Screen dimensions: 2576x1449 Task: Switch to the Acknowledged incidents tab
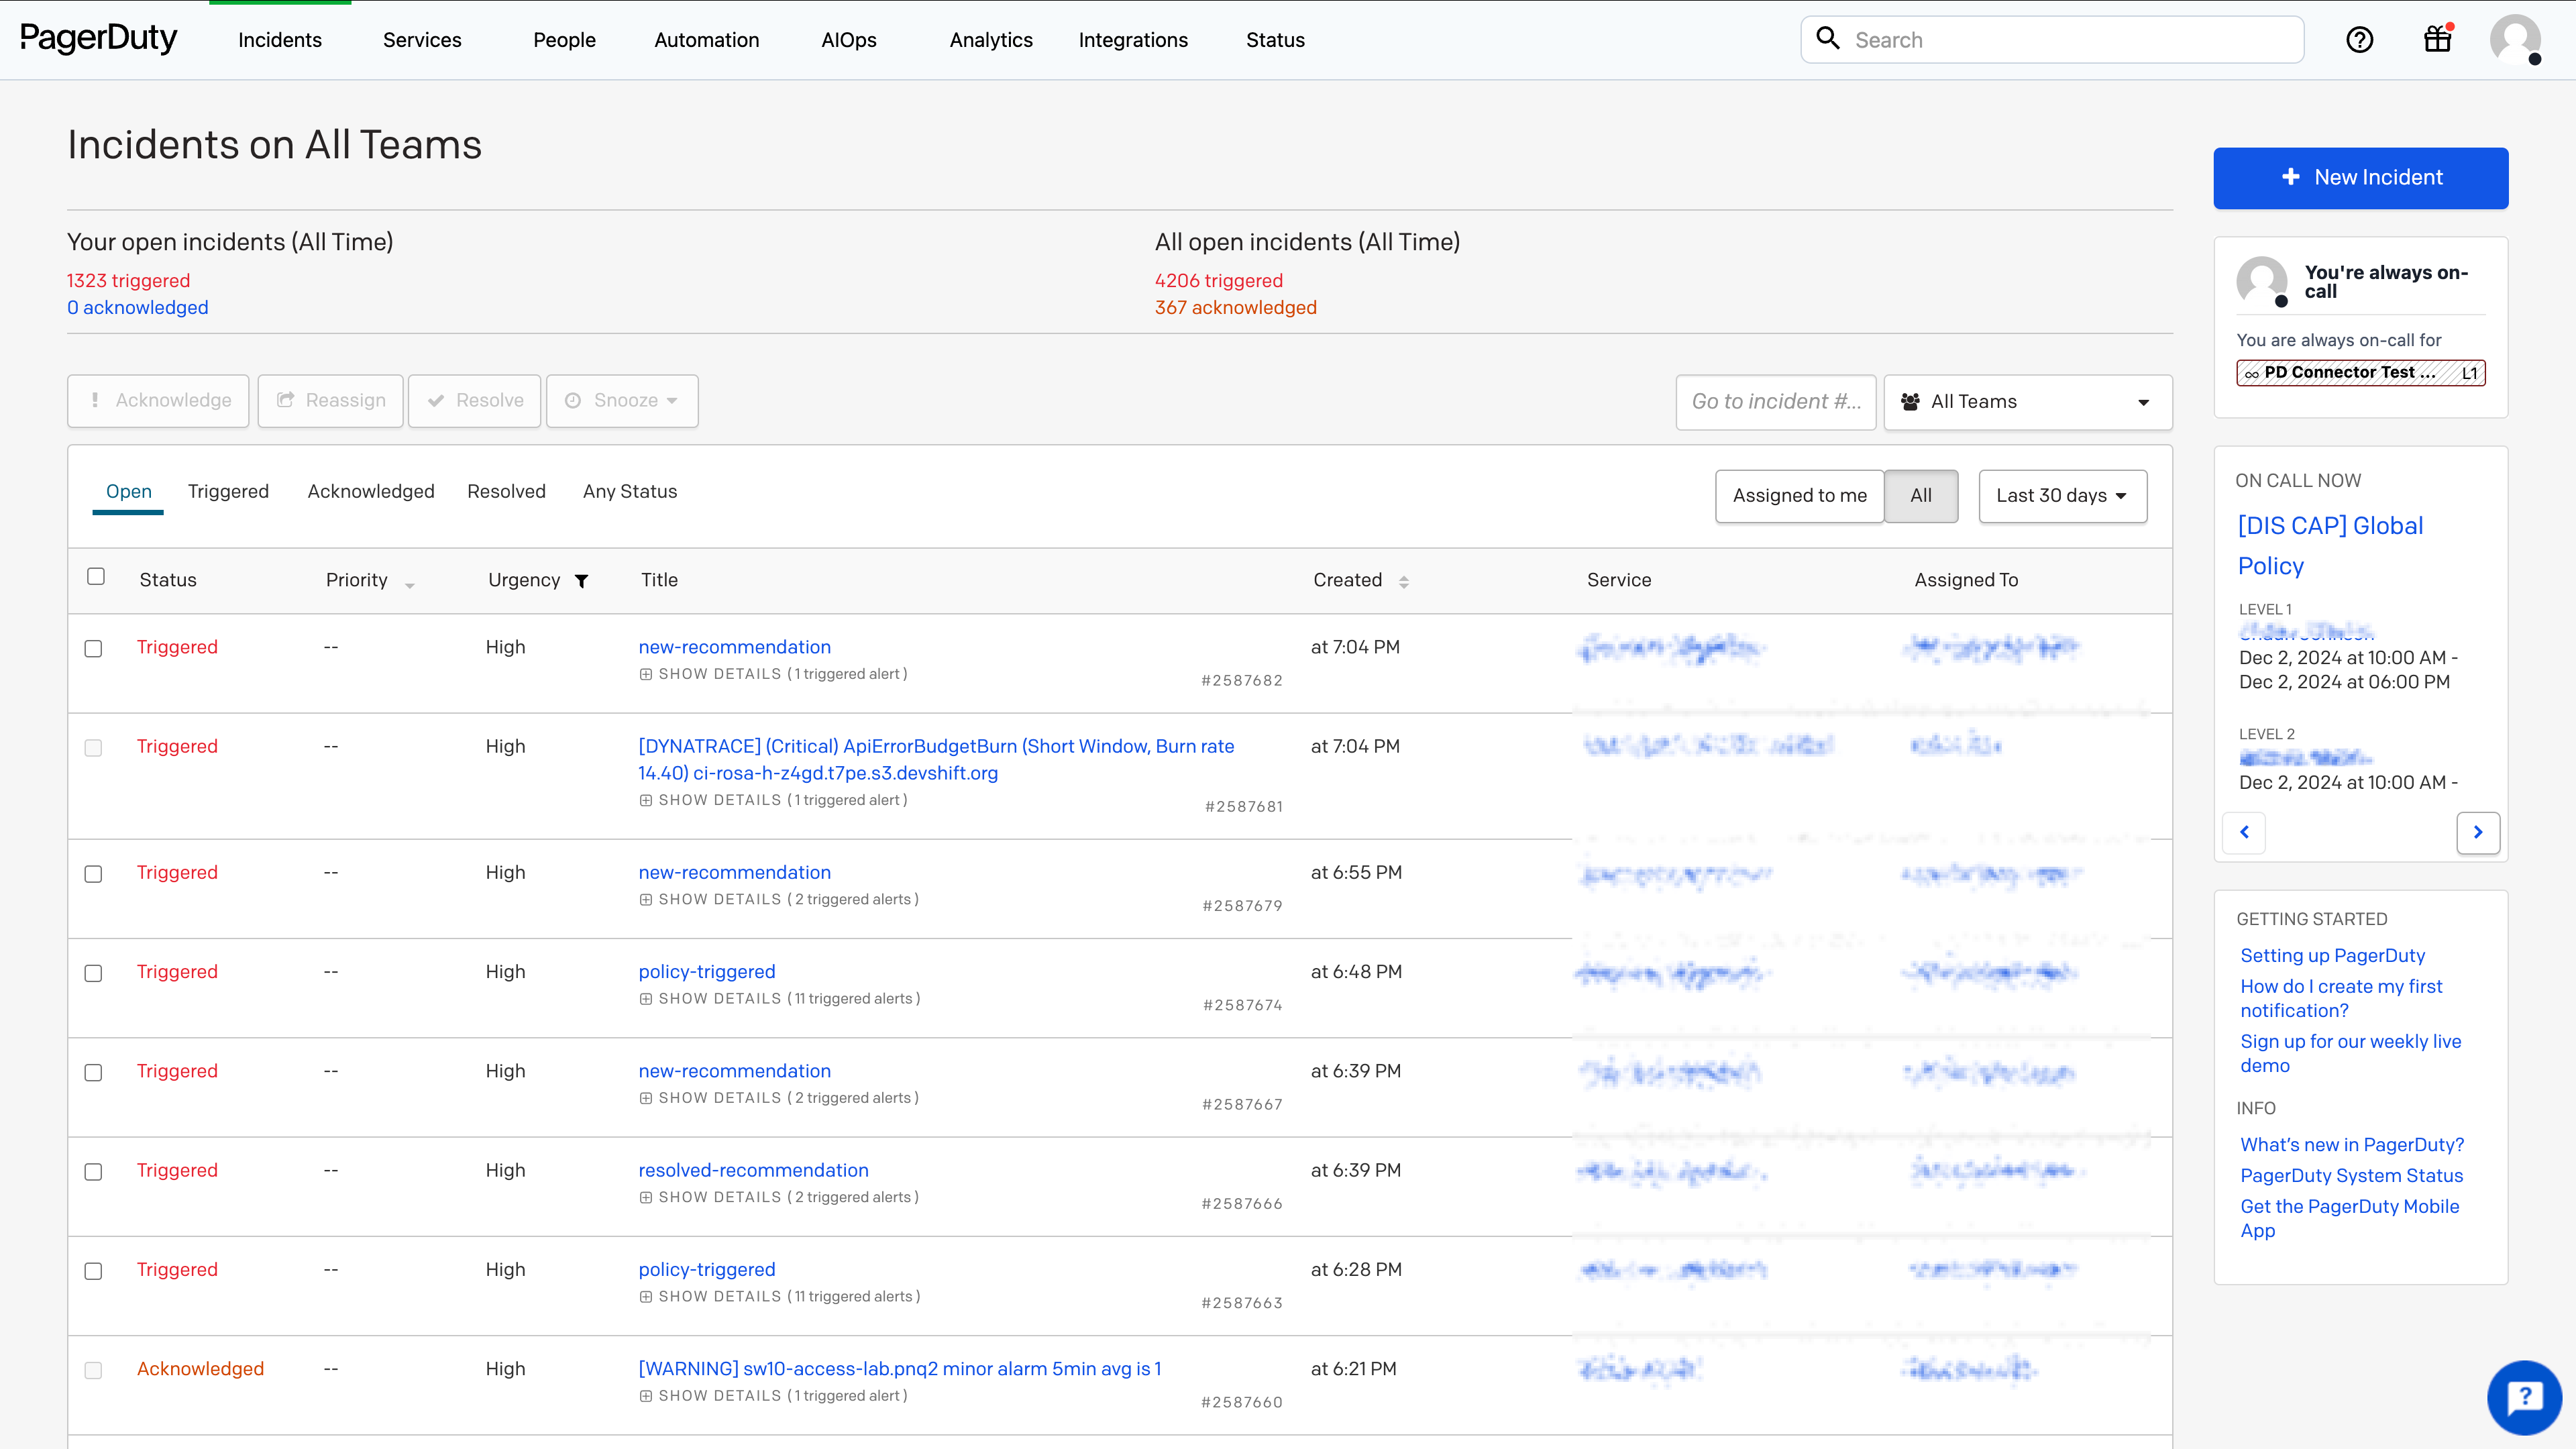[370, 492]
